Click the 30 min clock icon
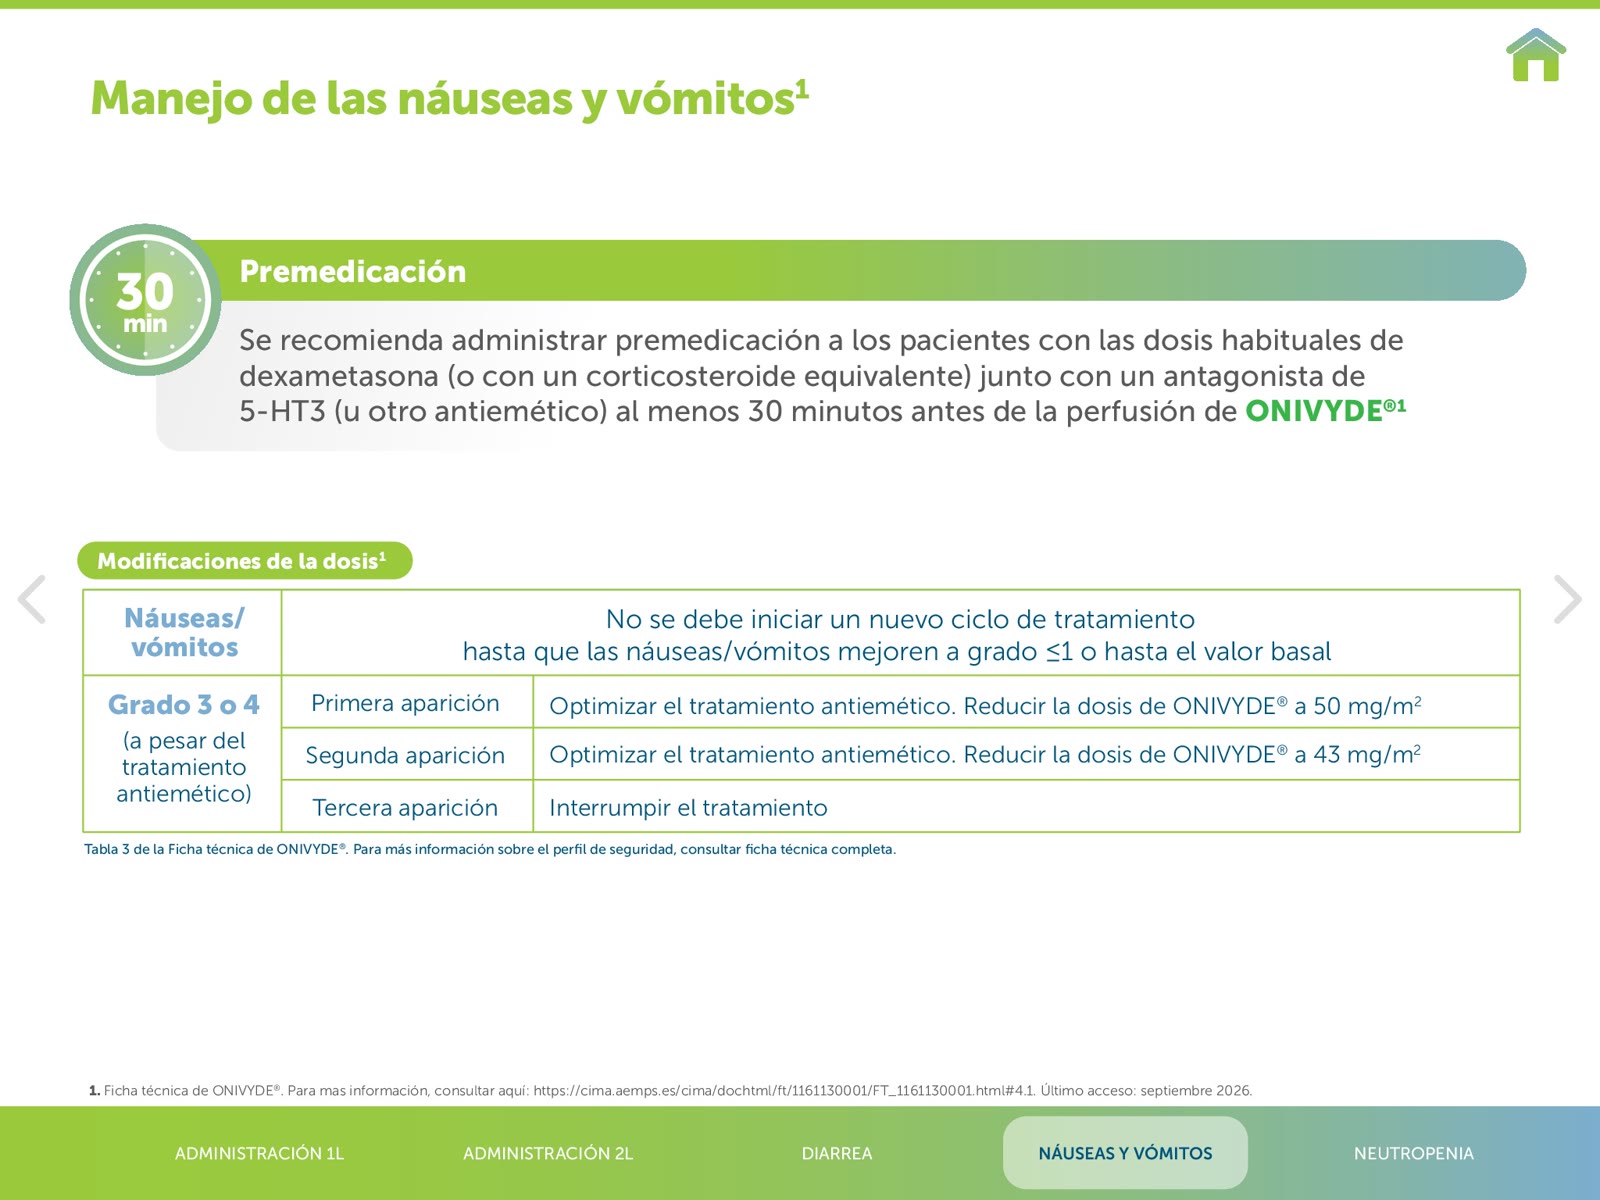The image size is (1600, 1200). point(145,300)
